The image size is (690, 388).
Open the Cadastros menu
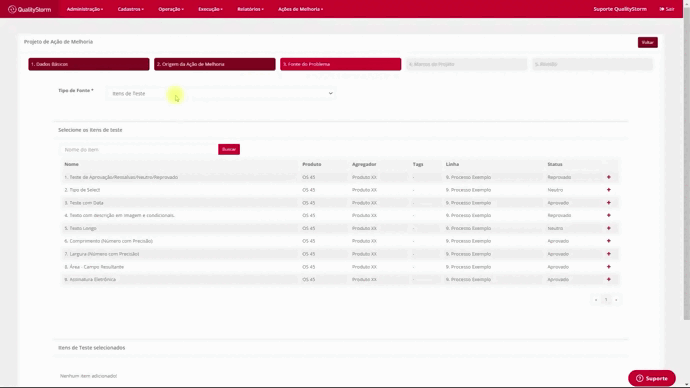(131, 9)
